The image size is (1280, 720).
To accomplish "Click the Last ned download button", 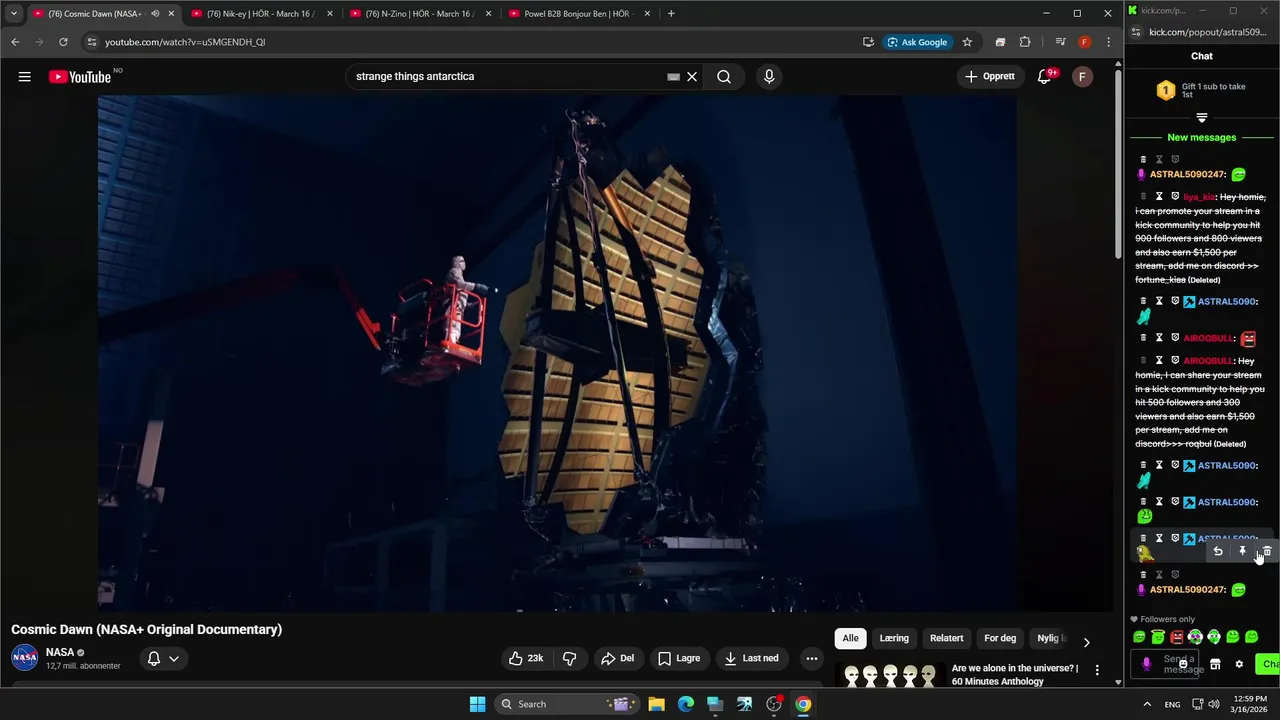I will 751,658.
